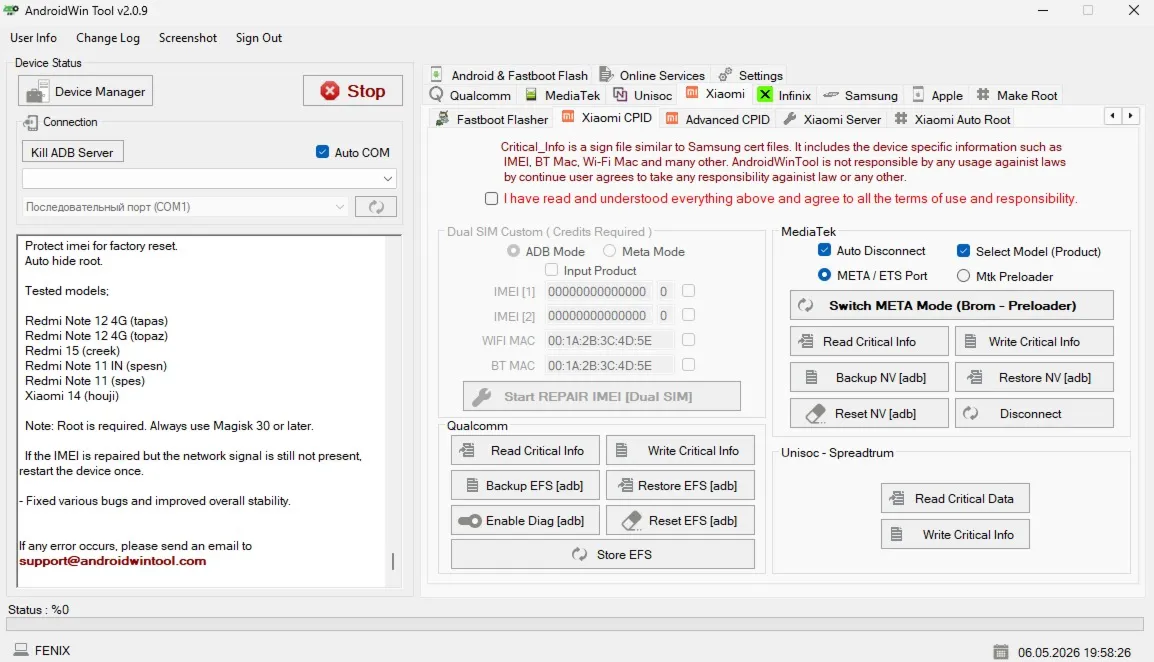Click the eraser icon on Reset EFS

point(631,521)
